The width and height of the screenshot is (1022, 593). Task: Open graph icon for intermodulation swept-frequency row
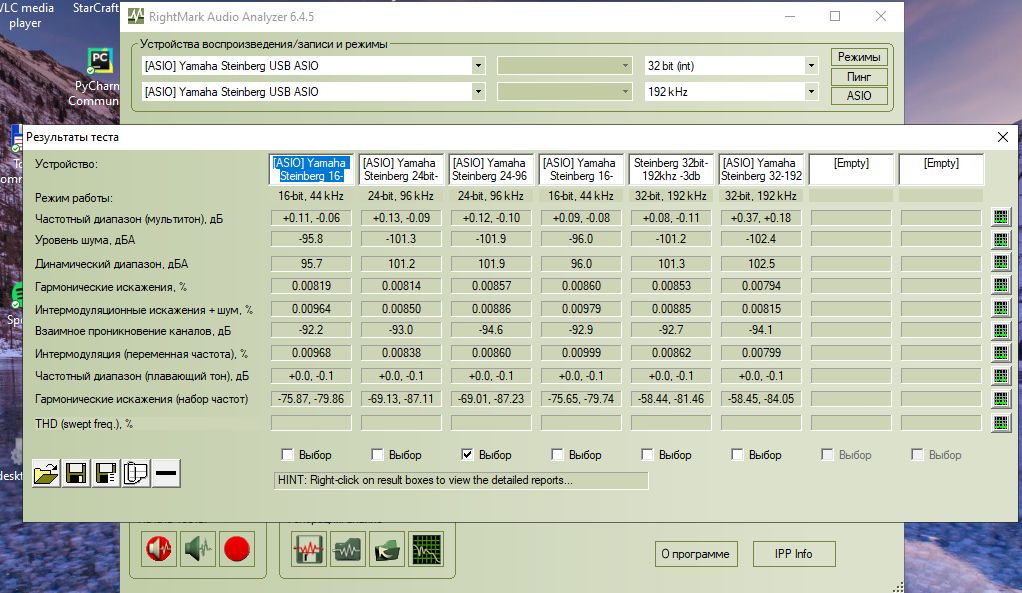tap(1000, 353)
